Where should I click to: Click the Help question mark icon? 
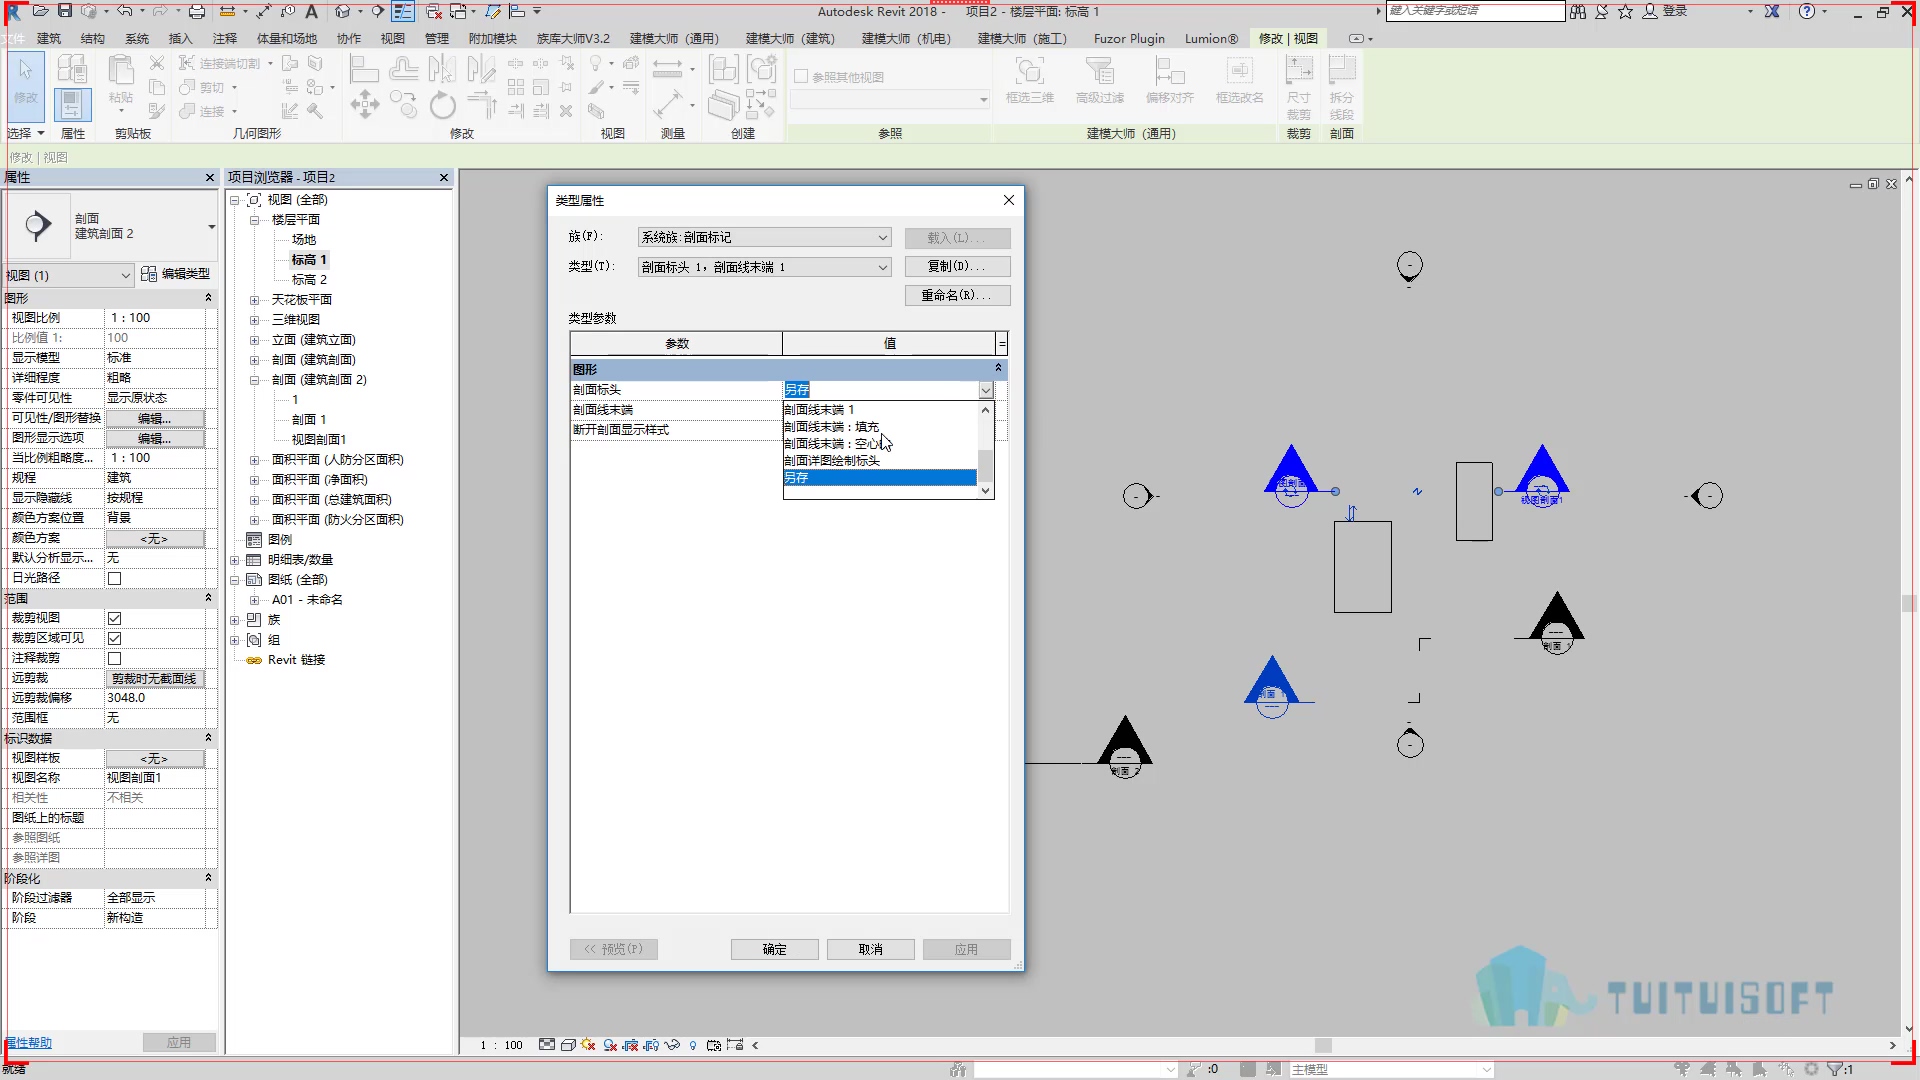point(1806,11)
